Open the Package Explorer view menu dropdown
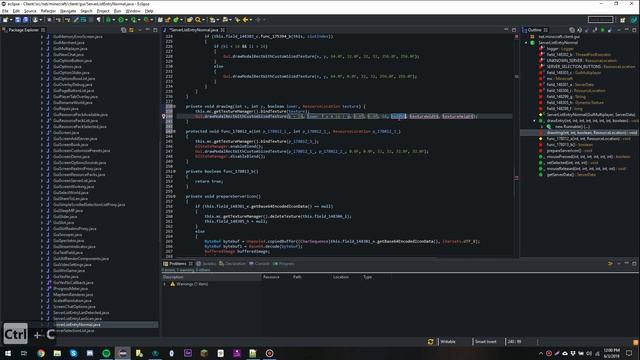 tap(140, 30)
